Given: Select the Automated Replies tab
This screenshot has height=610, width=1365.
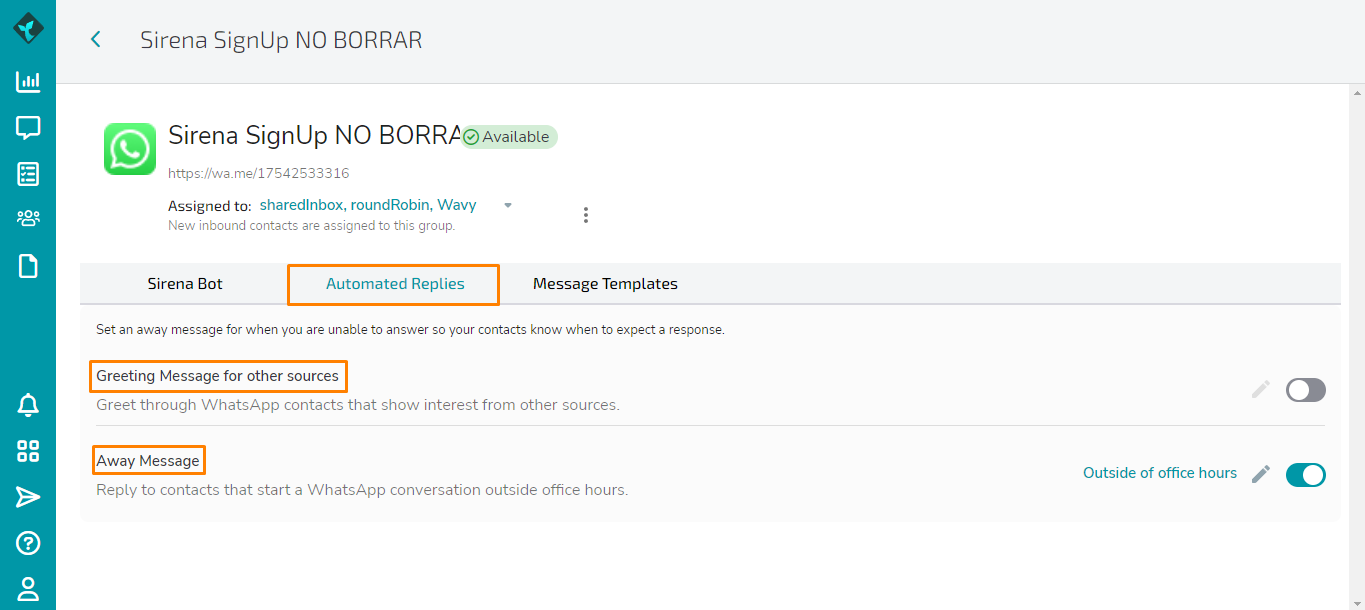Looking at the screenshot, I should click(395, 284).
